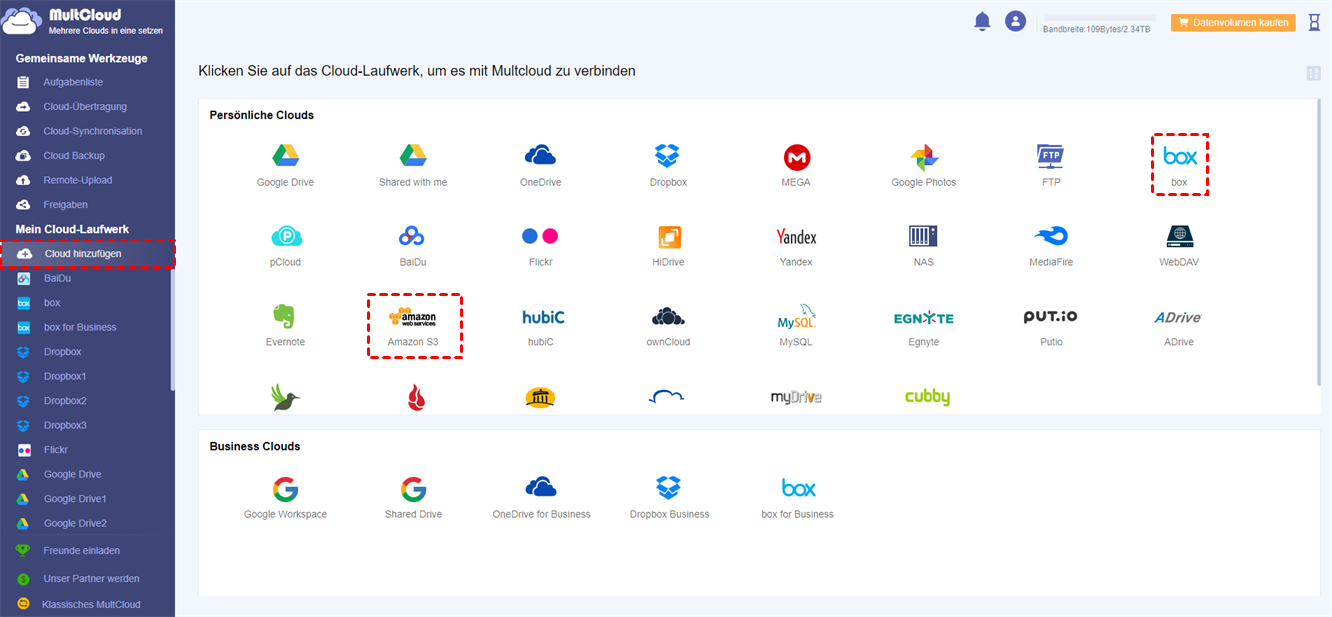This screenshot has height=617, width=1332.
Task: Add a MediaFire account
Action: 1051,245
